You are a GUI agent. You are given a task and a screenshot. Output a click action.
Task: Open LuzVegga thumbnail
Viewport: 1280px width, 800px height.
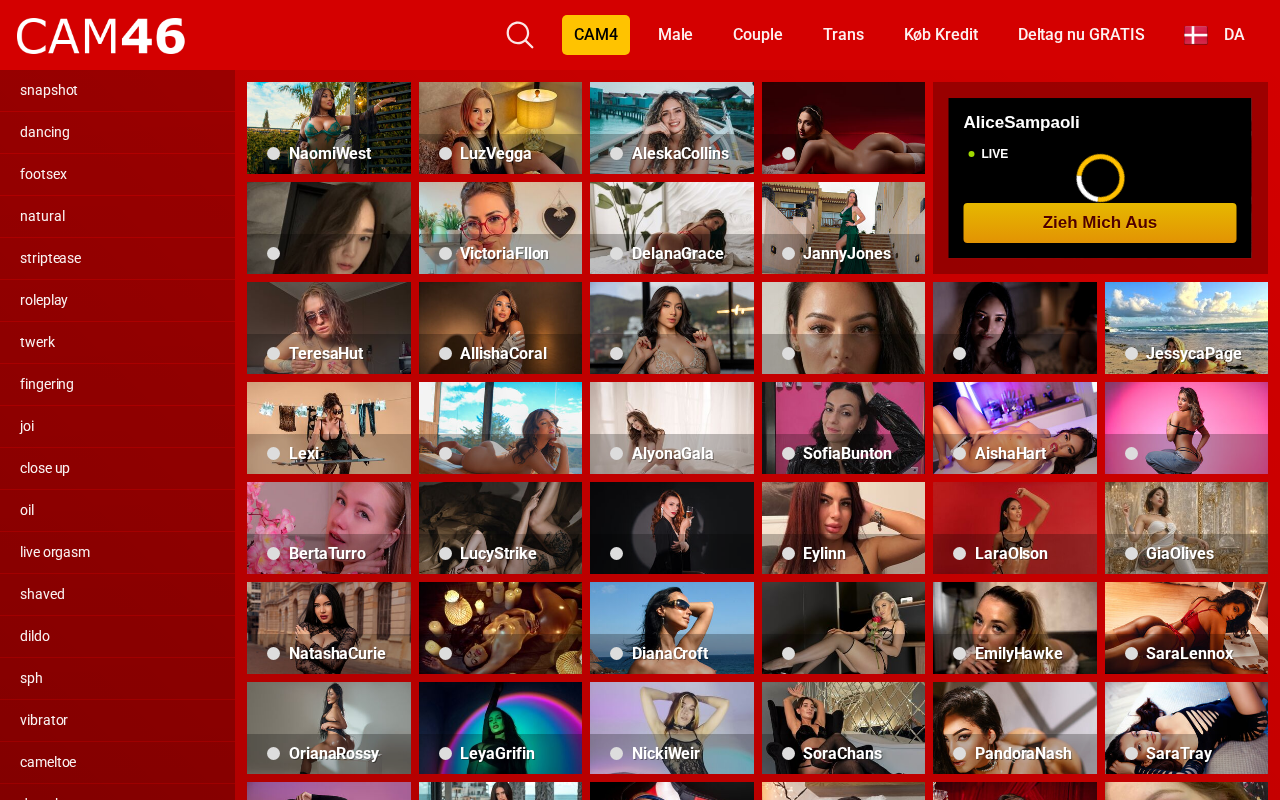tap(500, 128)
